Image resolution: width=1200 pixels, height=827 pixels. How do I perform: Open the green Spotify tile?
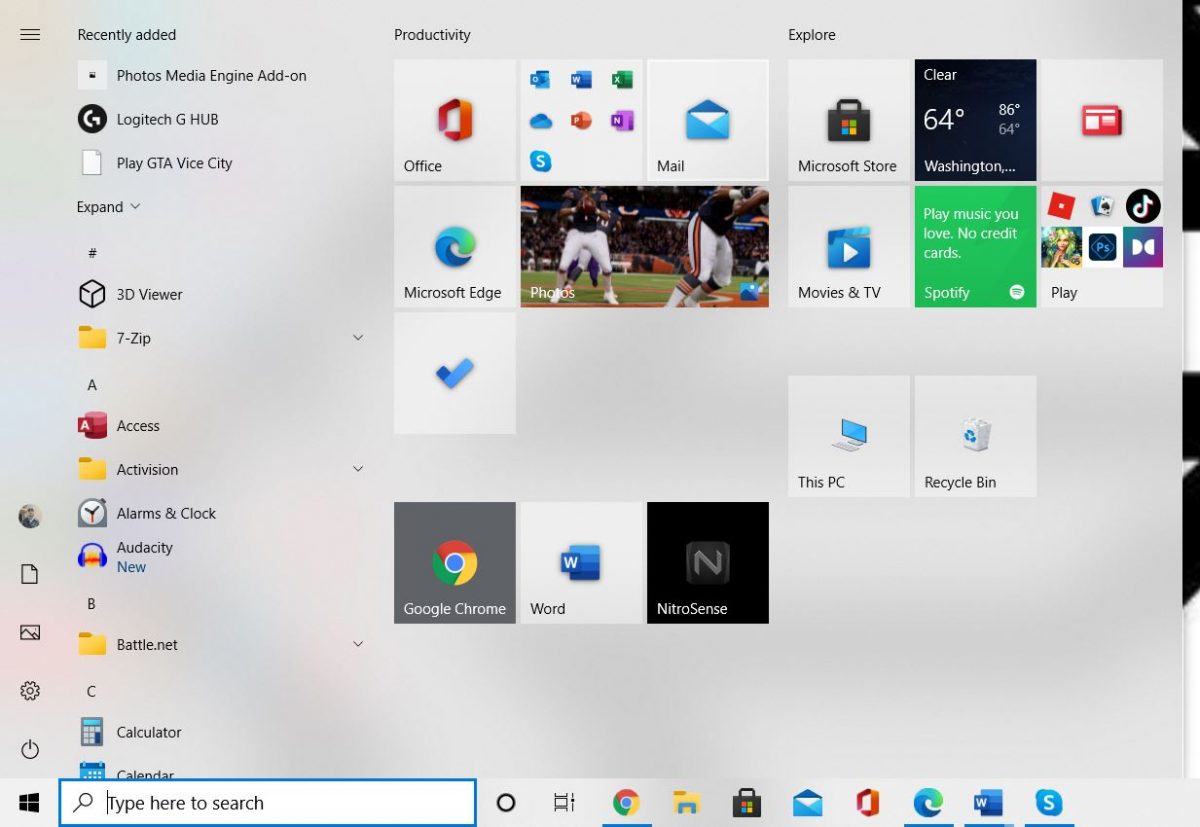[x=975, y=246]
